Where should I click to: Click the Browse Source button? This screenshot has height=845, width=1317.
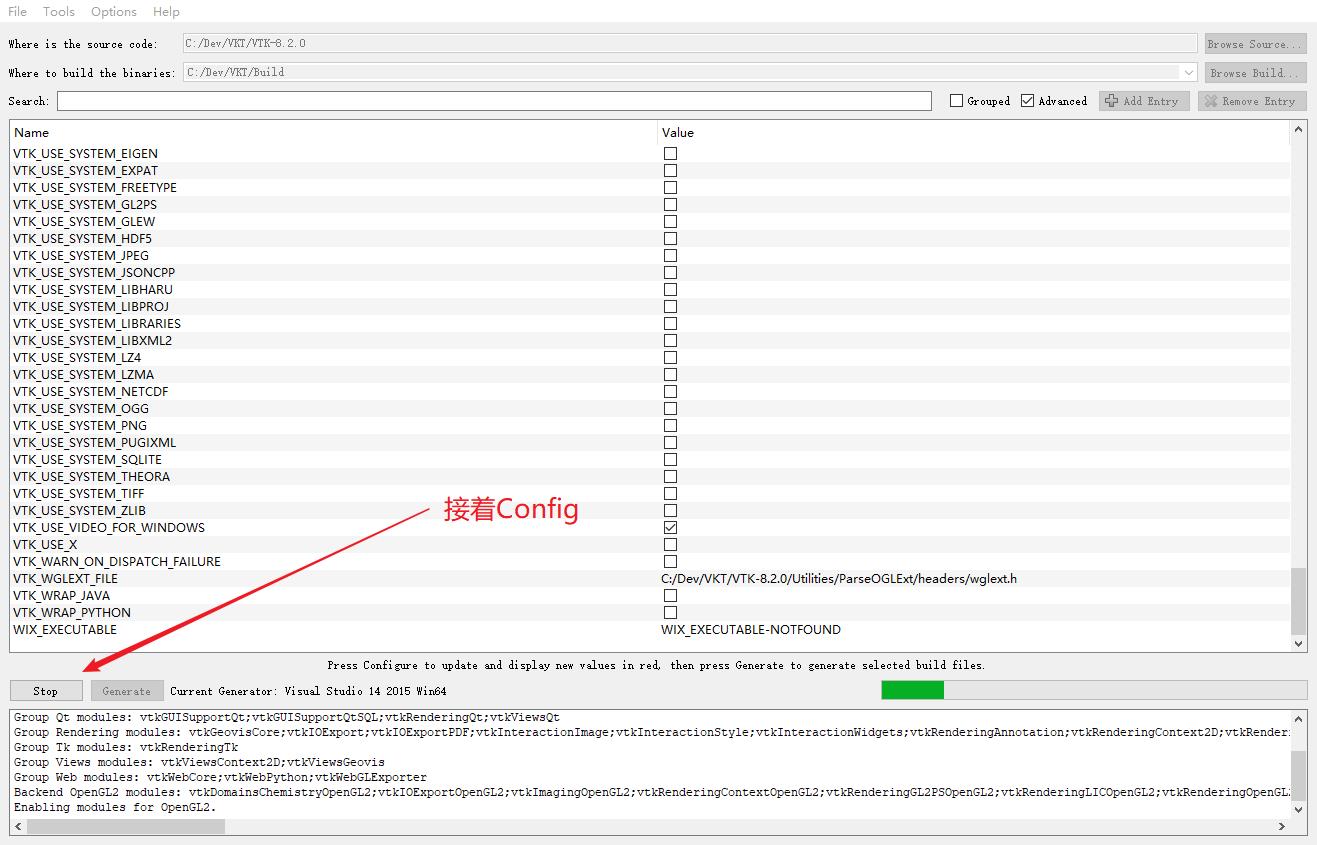(x=1255, y=44)
